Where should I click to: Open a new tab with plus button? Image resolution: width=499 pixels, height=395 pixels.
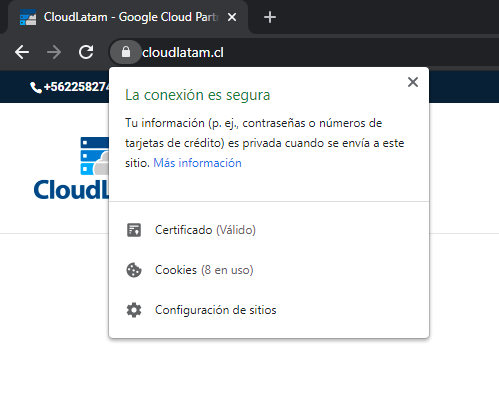pos(270,17)
